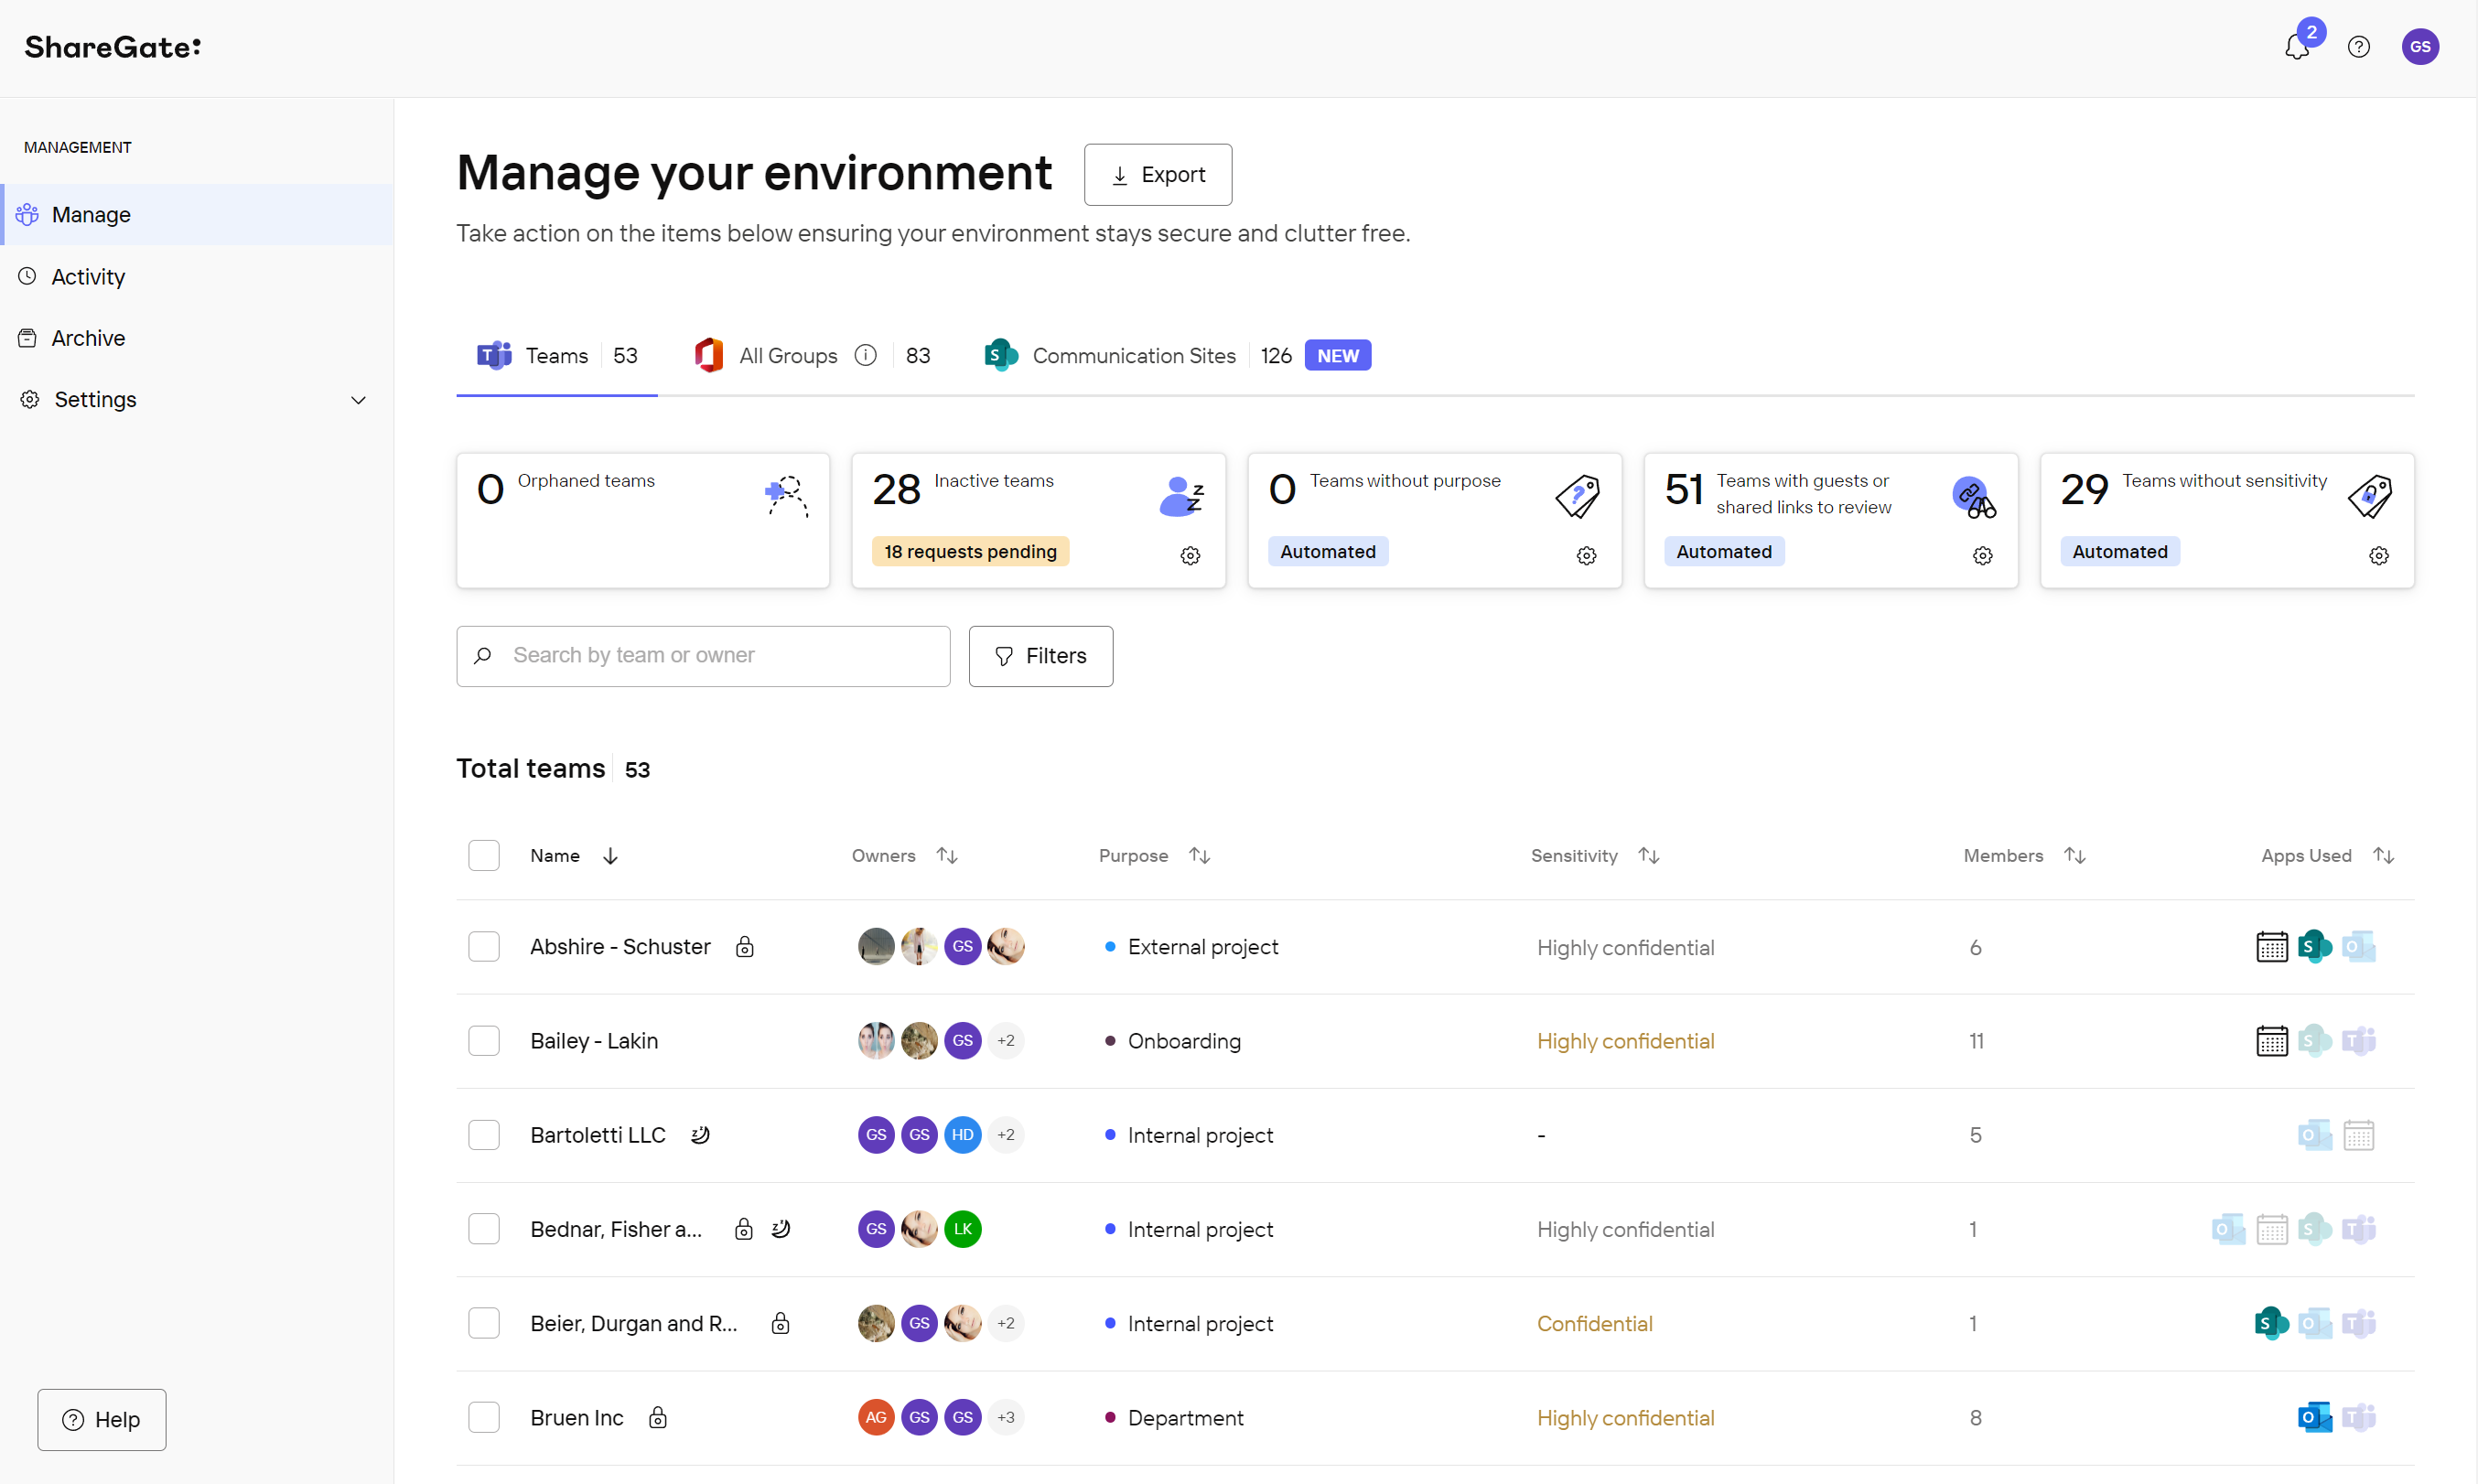Switch to the All Groups tab
Viewport: 2478px width, 1484px height.
pyautogui.click(x=787, y=355)
